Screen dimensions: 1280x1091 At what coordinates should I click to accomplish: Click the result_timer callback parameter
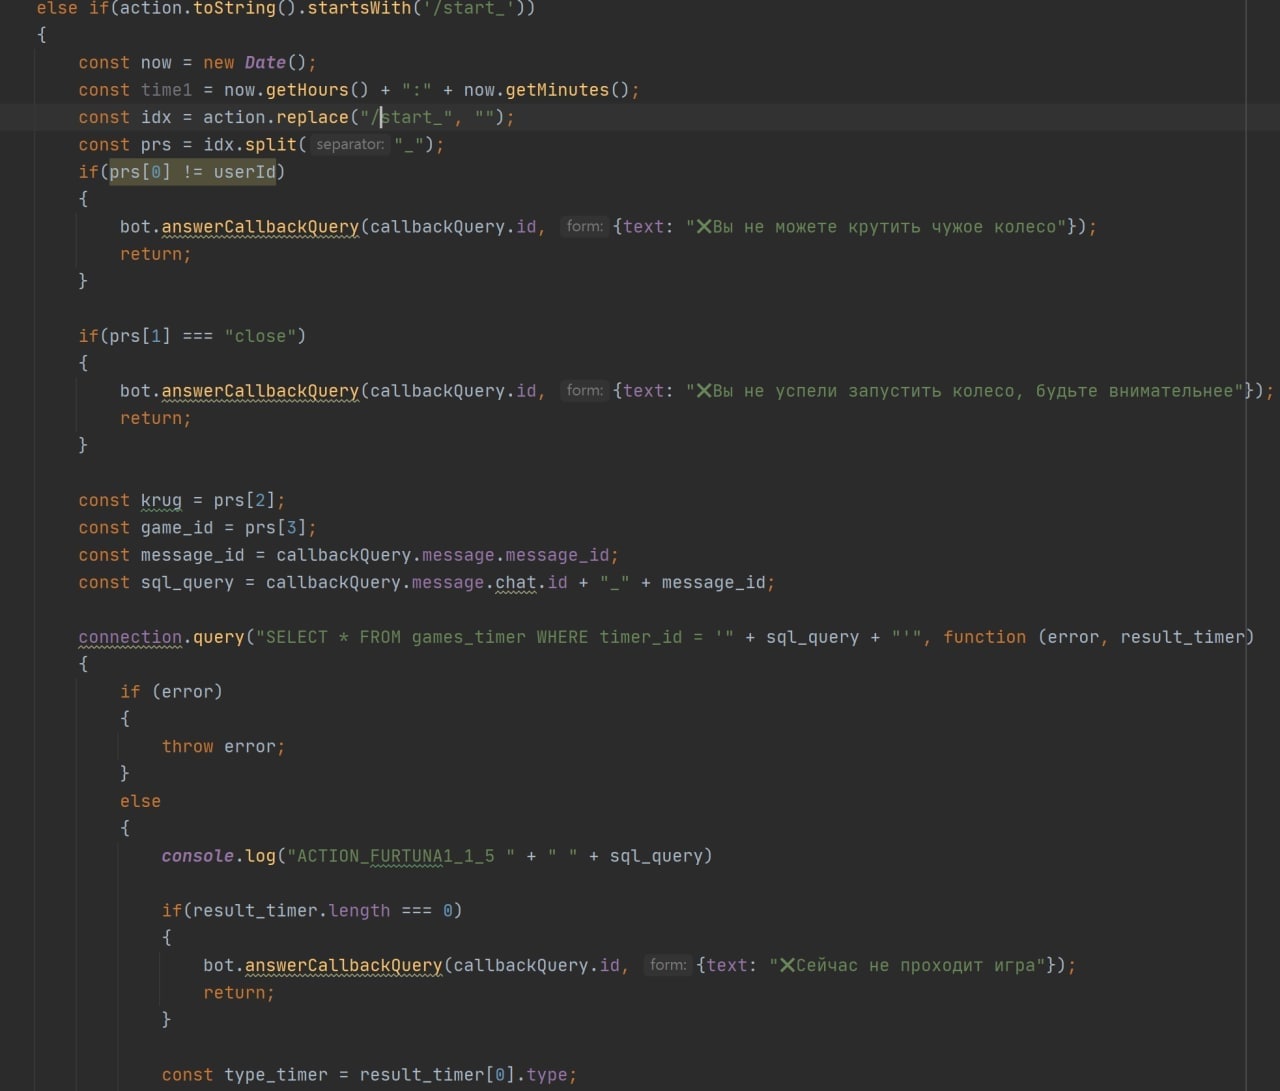(1182, 637)
